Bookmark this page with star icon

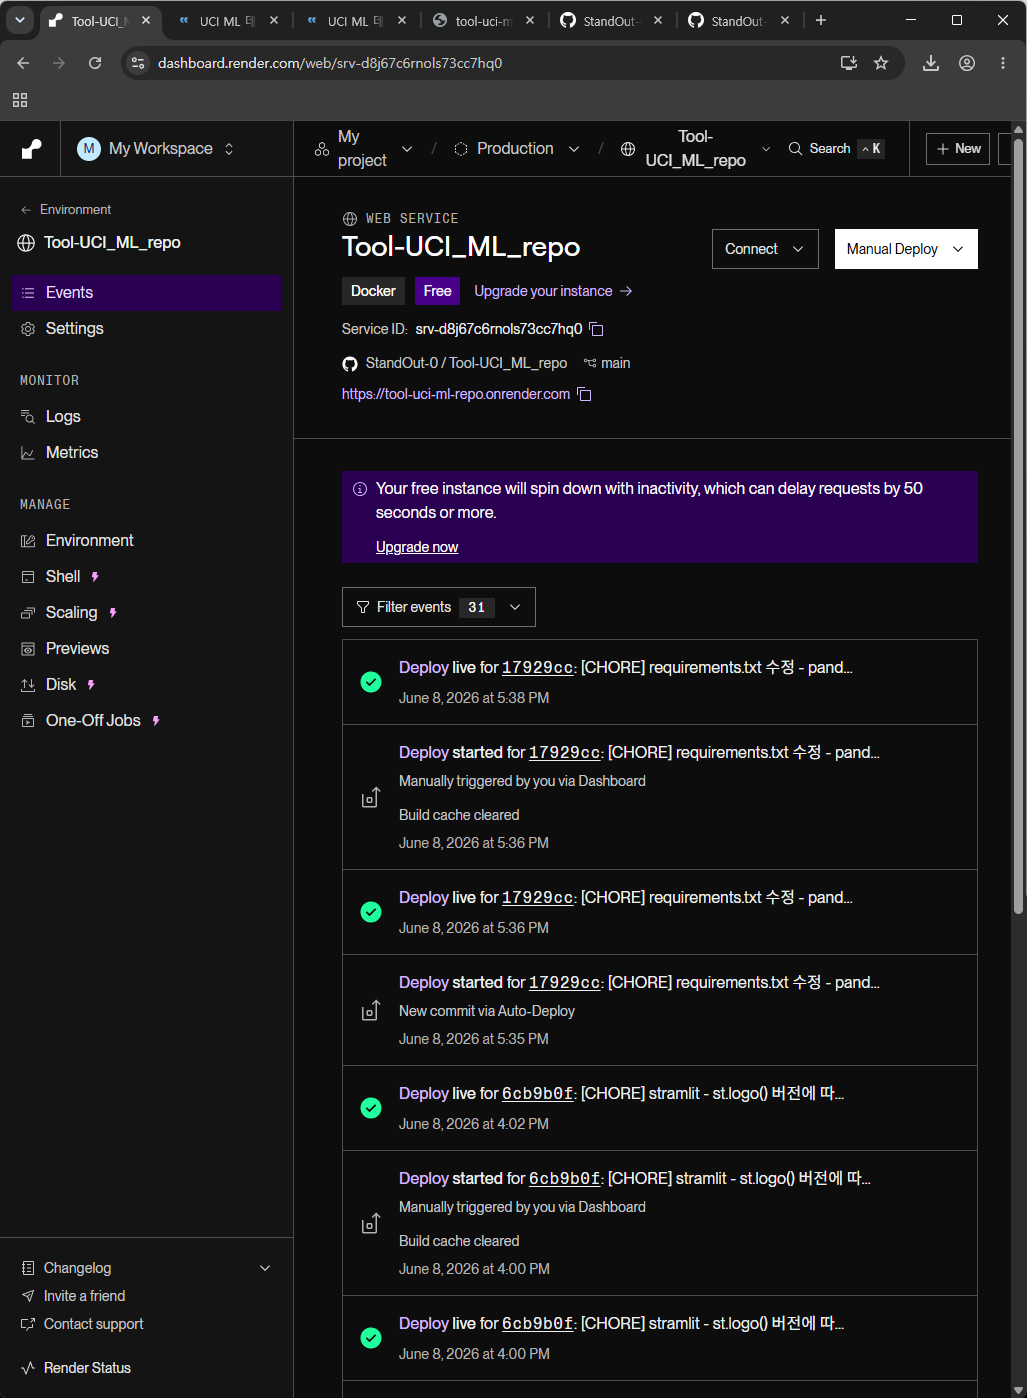point(881,63)
